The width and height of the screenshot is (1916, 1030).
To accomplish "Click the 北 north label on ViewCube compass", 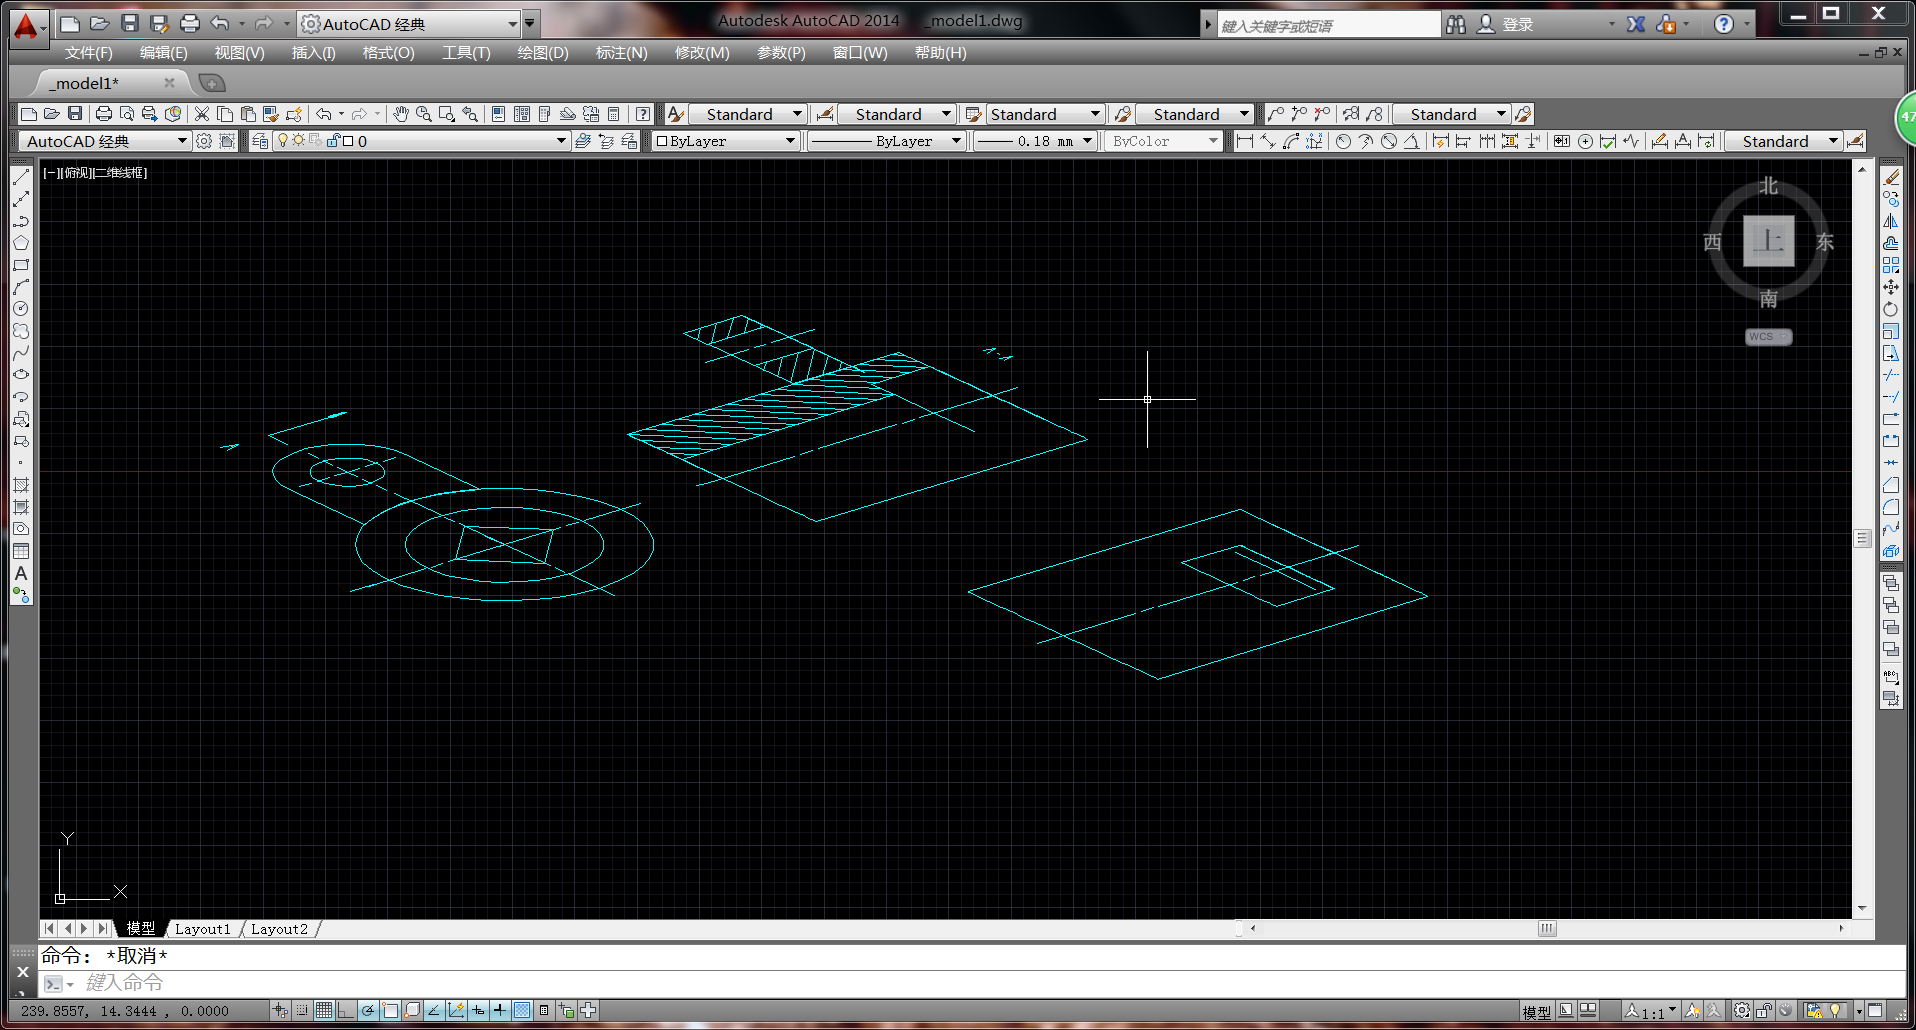I will [1768, 186].
